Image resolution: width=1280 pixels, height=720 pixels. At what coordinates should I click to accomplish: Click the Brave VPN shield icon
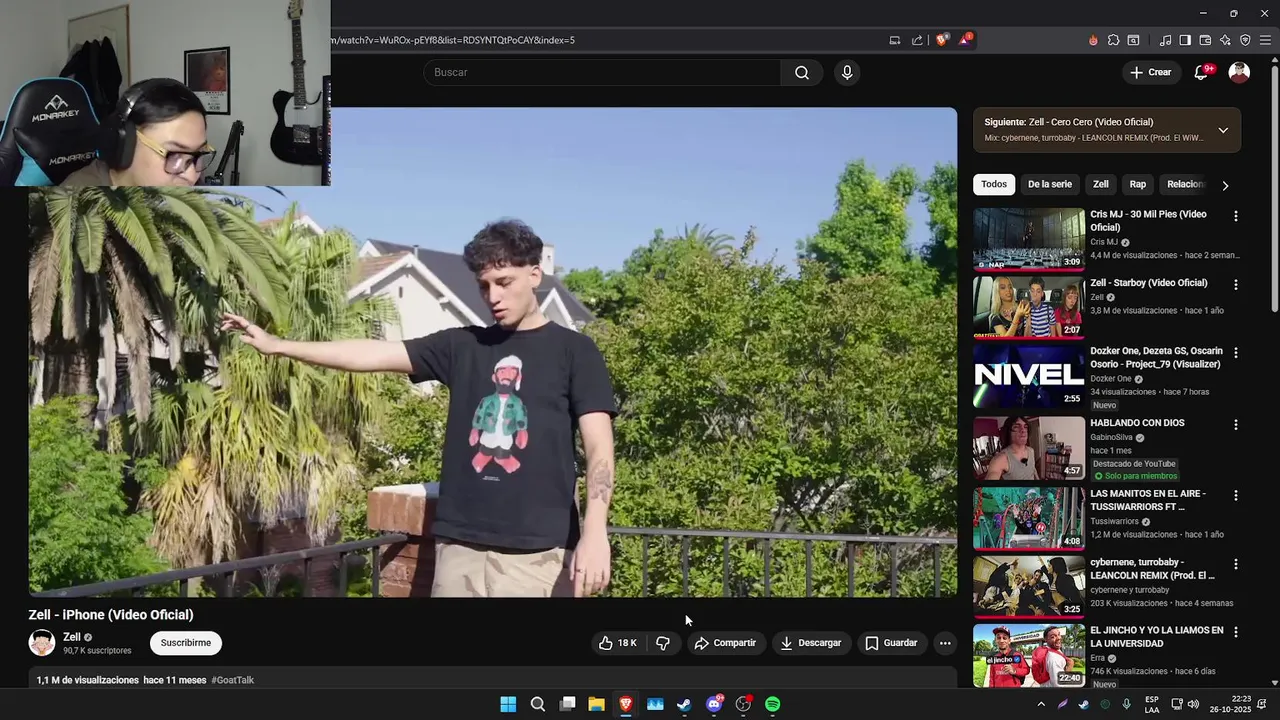pyautogui.click(x=1245, y=40)
